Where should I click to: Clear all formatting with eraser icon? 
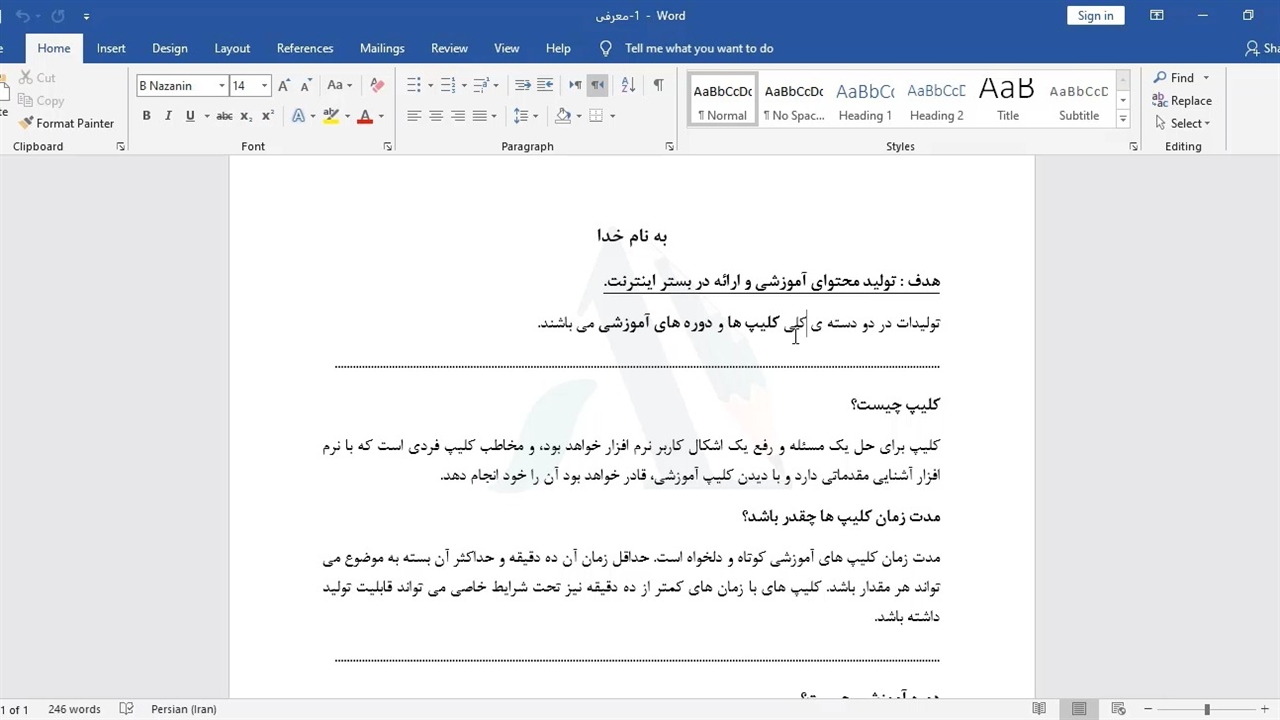pos(377,86)
